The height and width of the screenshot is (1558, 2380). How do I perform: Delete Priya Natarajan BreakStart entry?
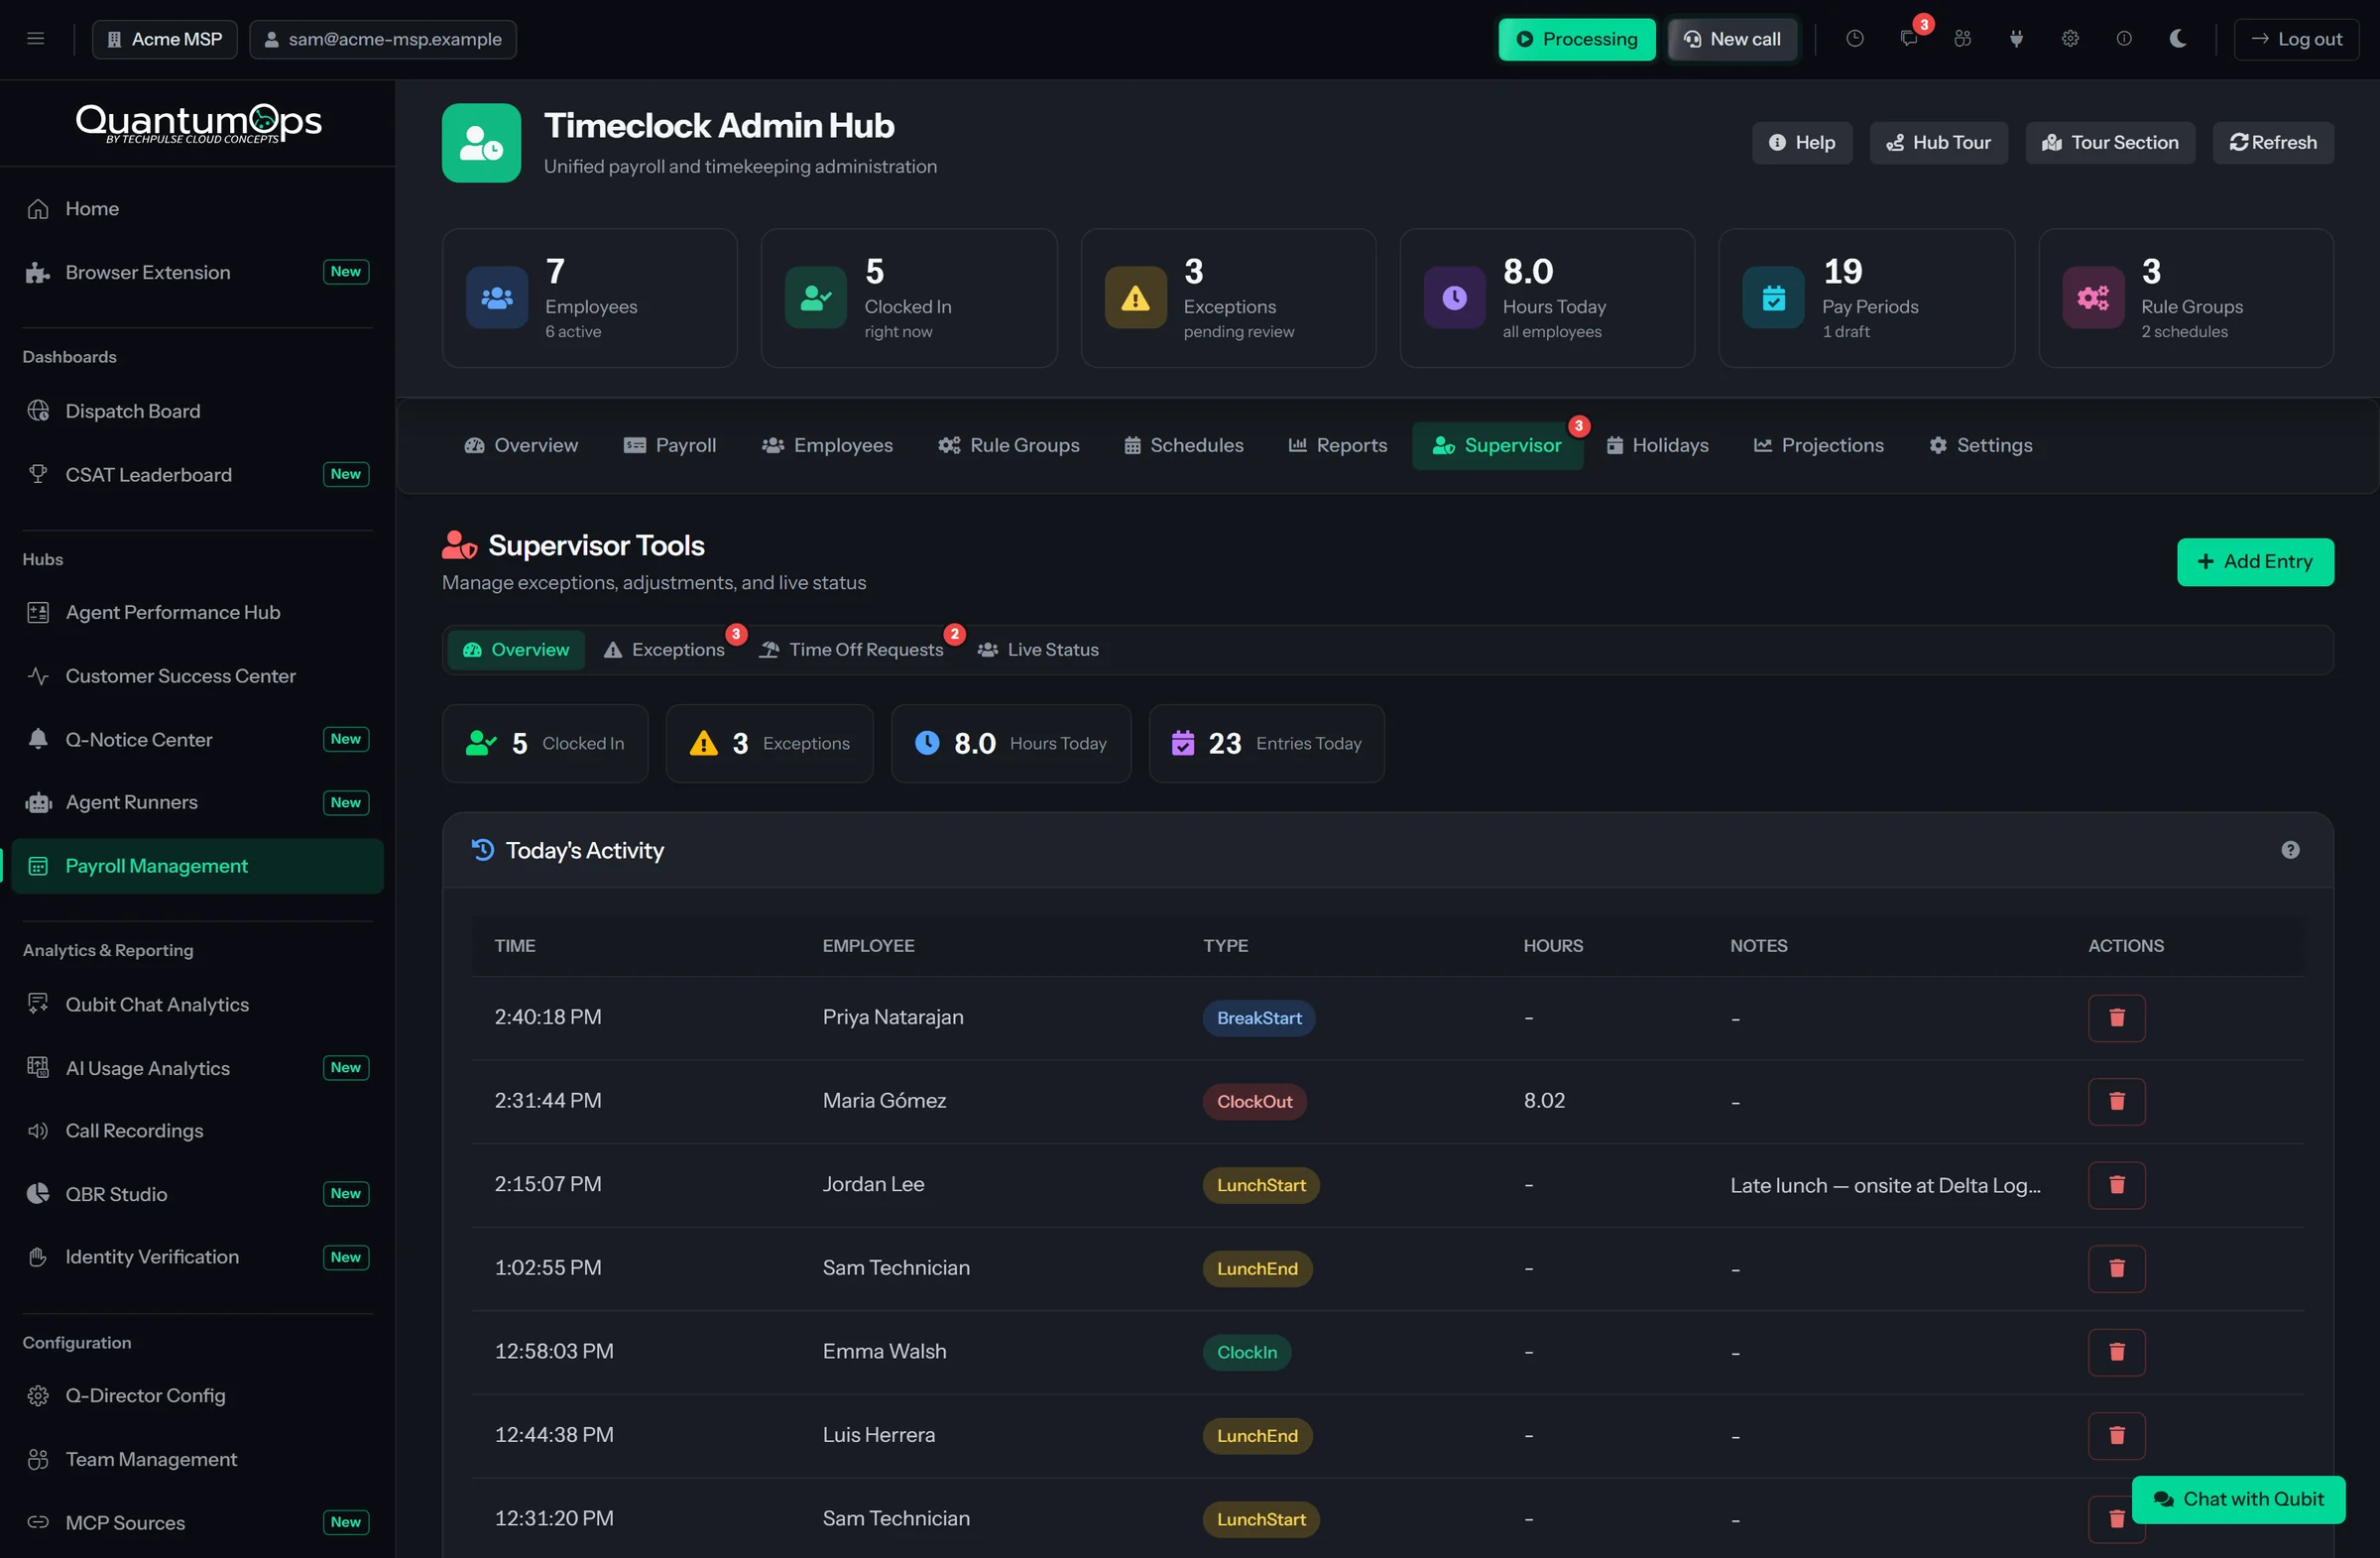click(x=2116, y=1018)
